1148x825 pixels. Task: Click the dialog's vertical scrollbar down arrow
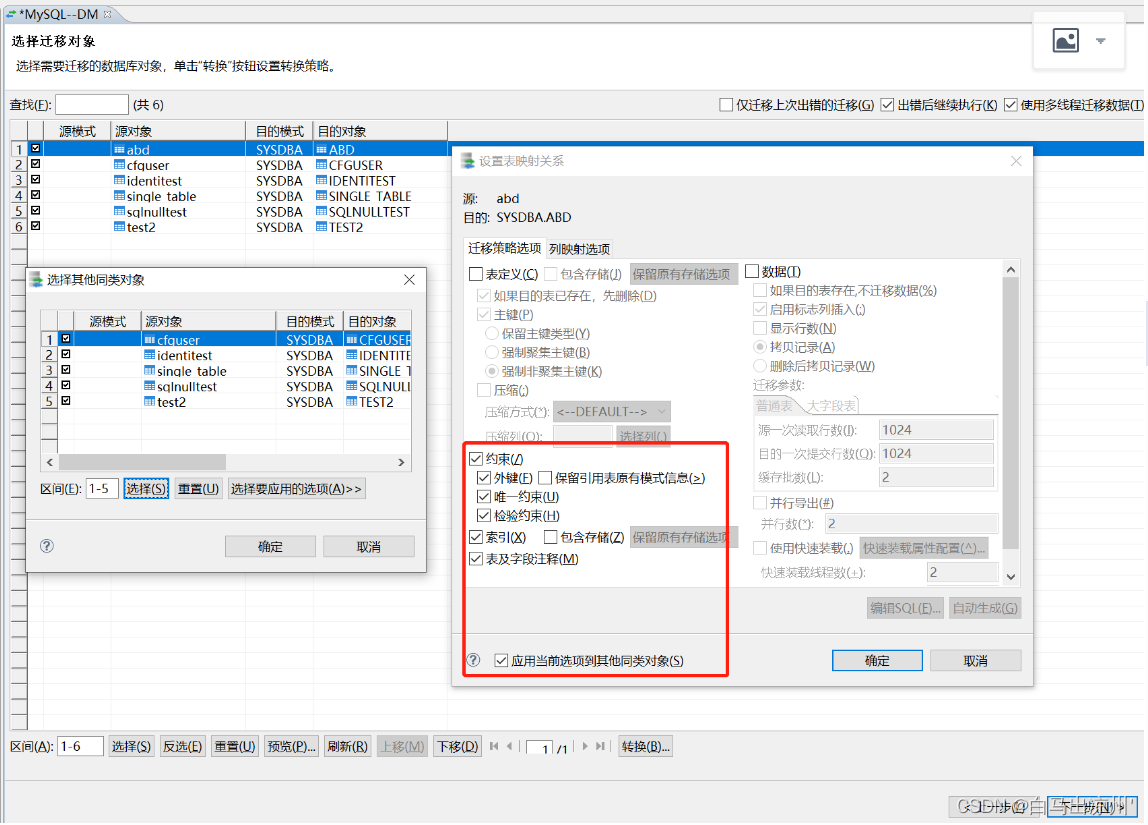[1010, 577]
